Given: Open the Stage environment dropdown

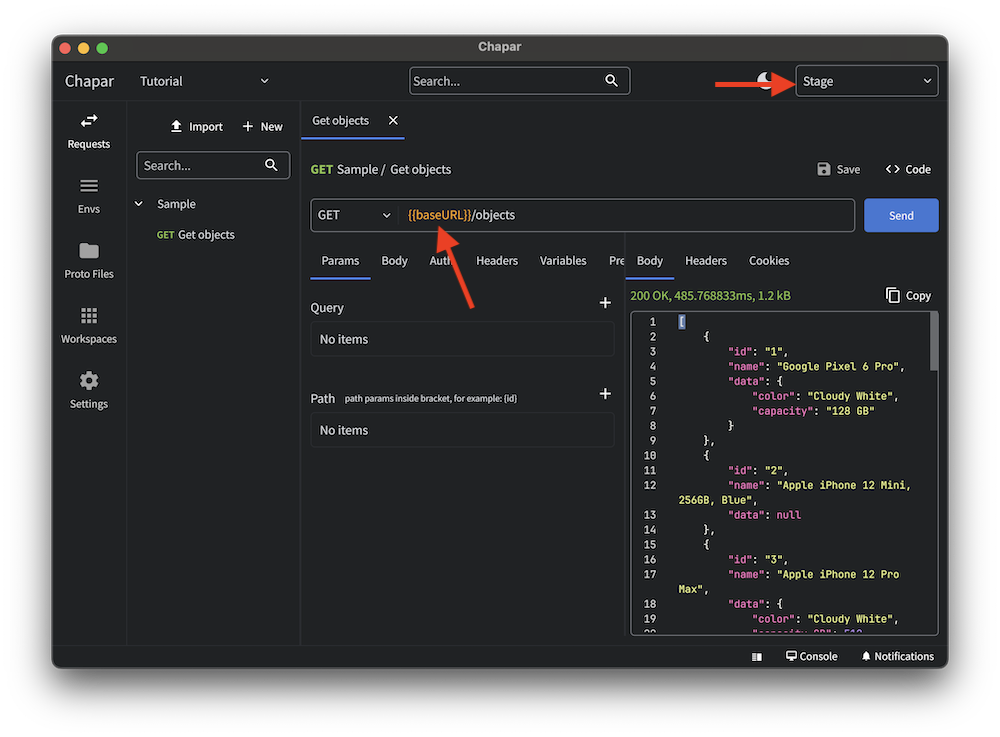Looking at the screenshot, I should coord(866,80).
